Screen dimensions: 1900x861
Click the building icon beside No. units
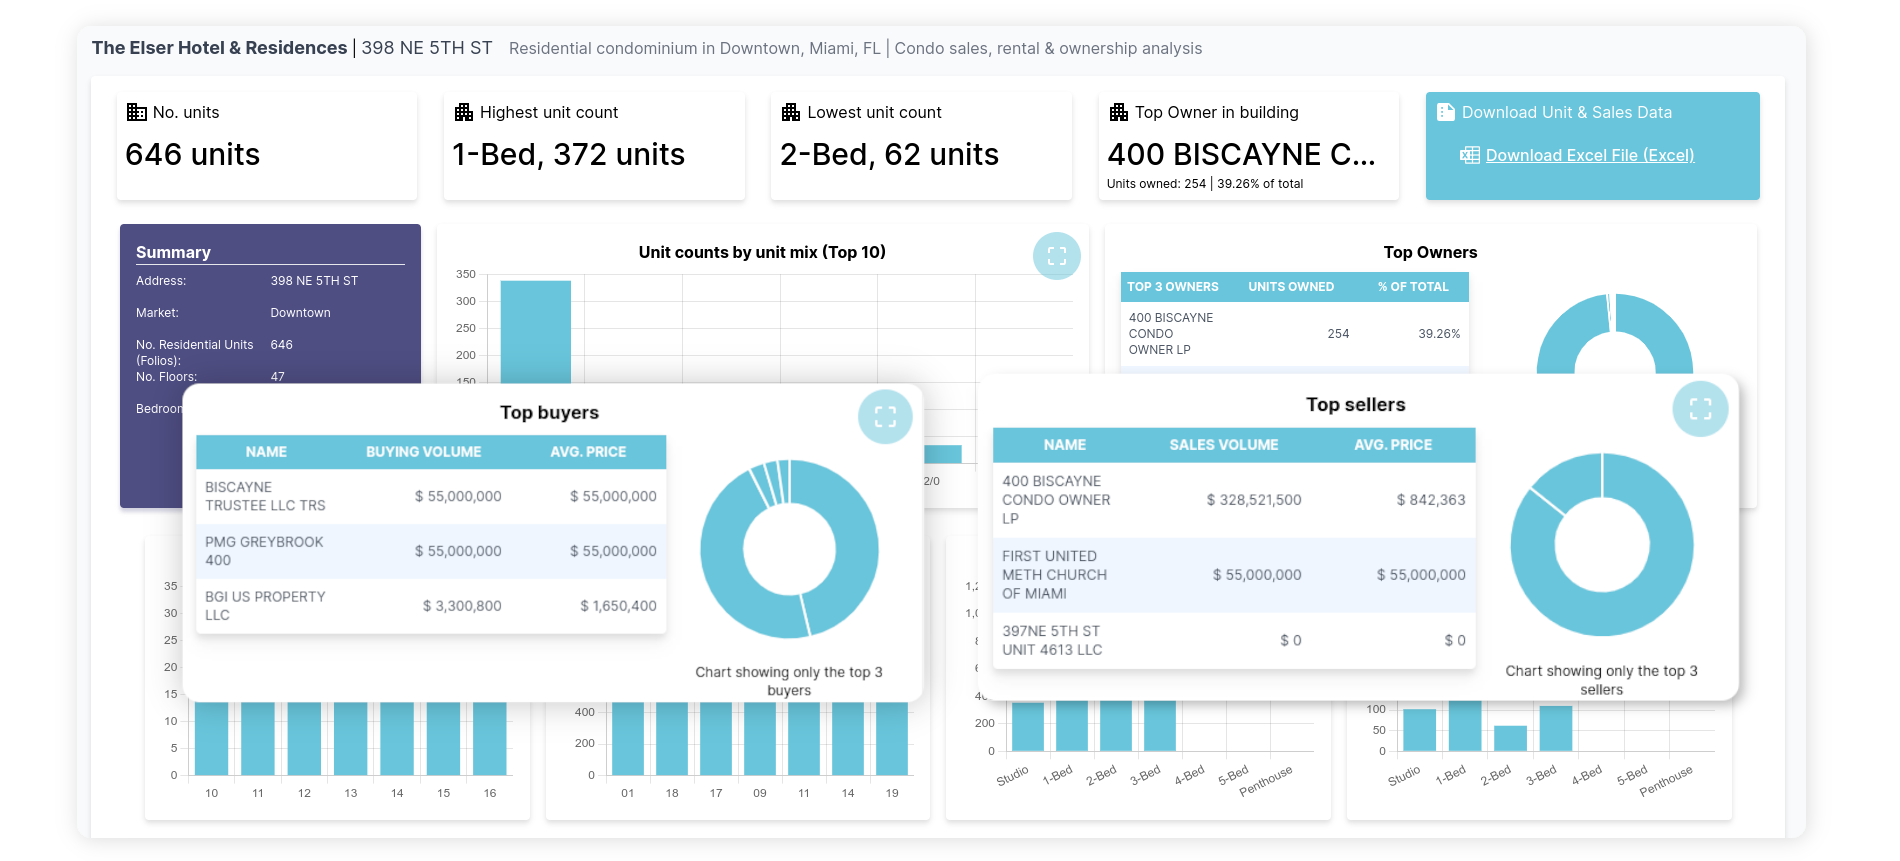tap(136, 112)
